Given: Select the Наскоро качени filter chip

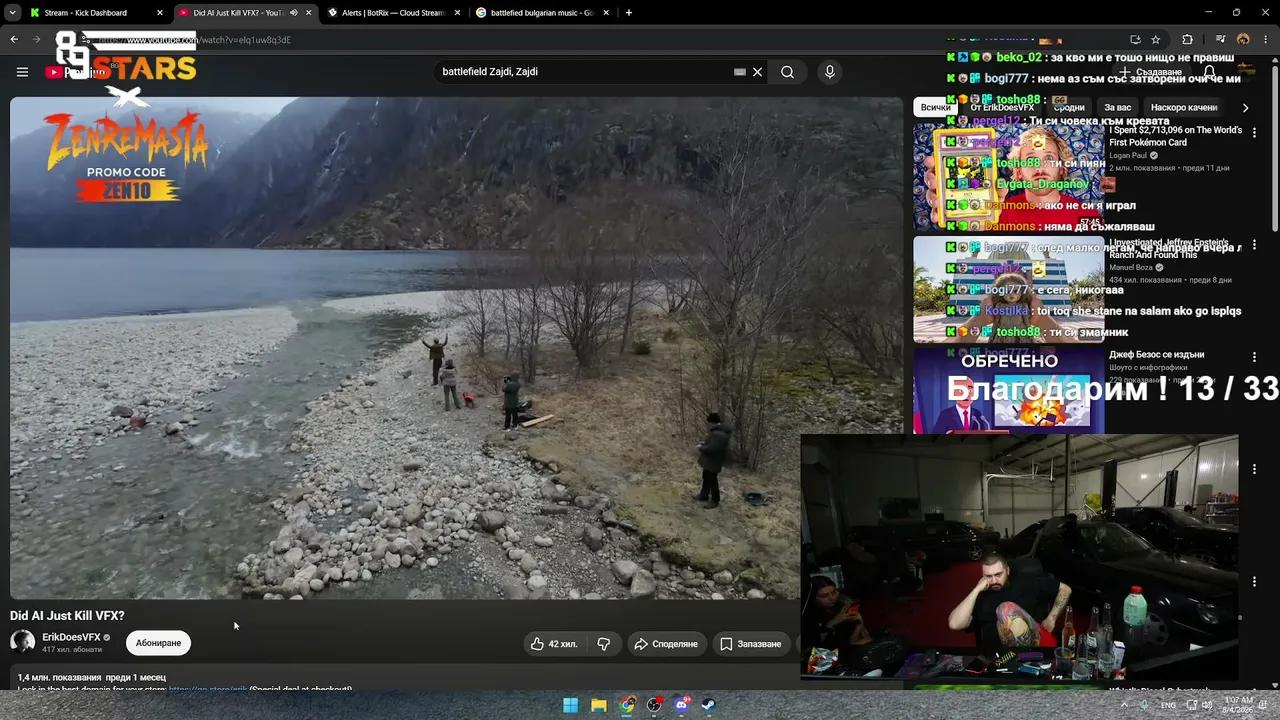Looking at the screenshot, I should tap(1184, 107).
